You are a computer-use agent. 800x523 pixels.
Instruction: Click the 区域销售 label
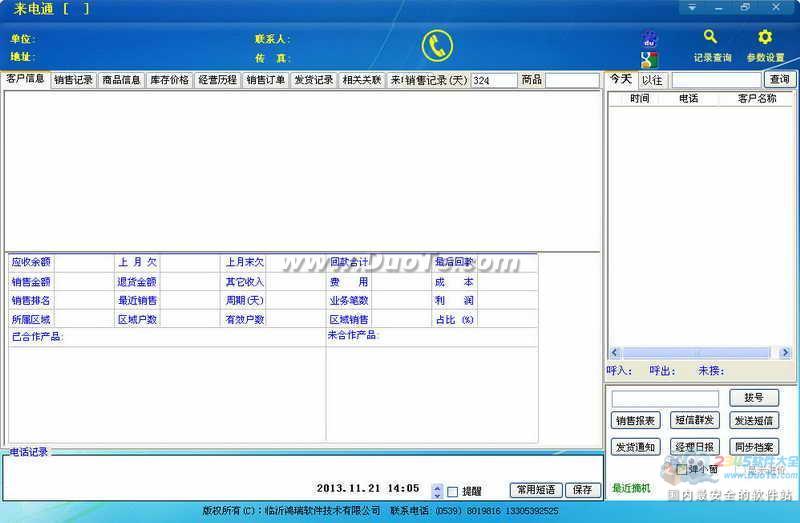coord(349,319)
